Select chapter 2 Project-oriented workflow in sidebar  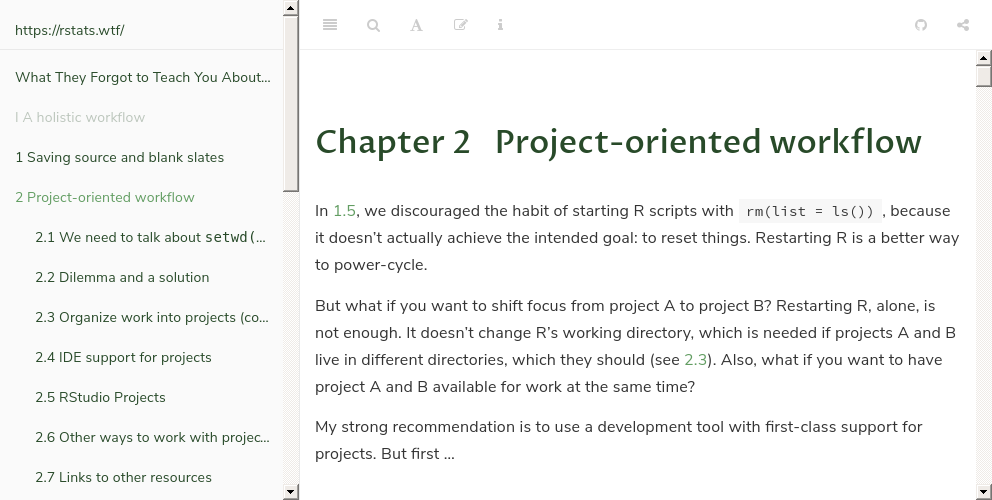105,197
